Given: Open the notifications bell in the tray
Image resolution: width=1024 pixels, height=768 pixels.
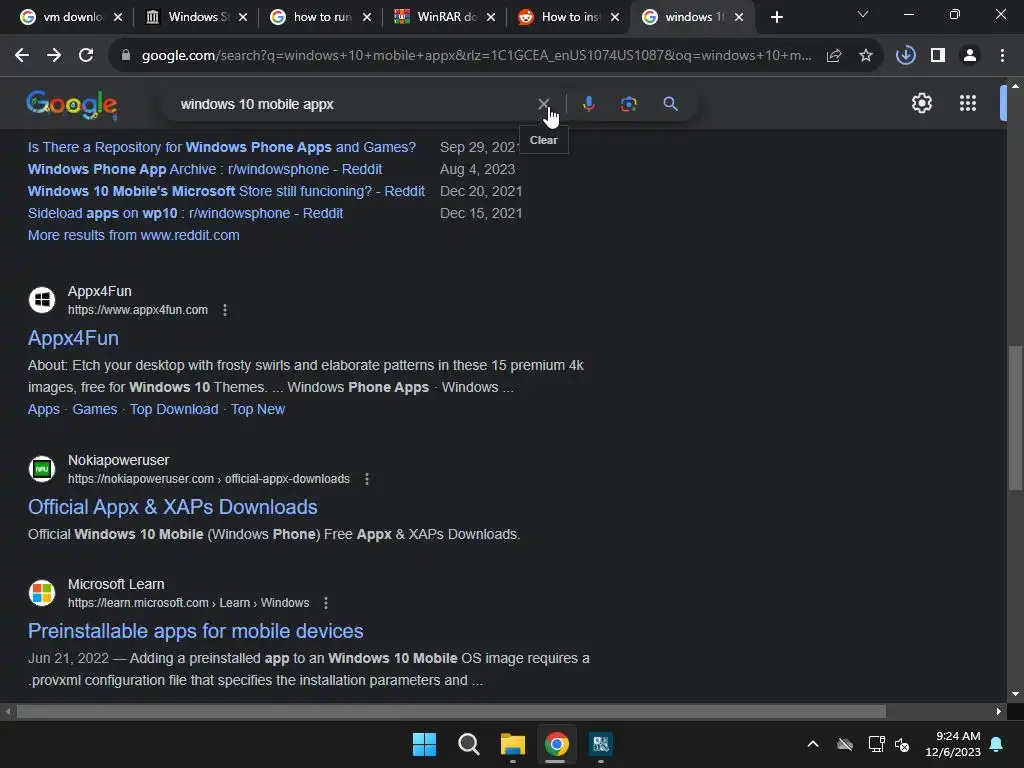Looking at the screenshot, I should [x=997, y=744].
